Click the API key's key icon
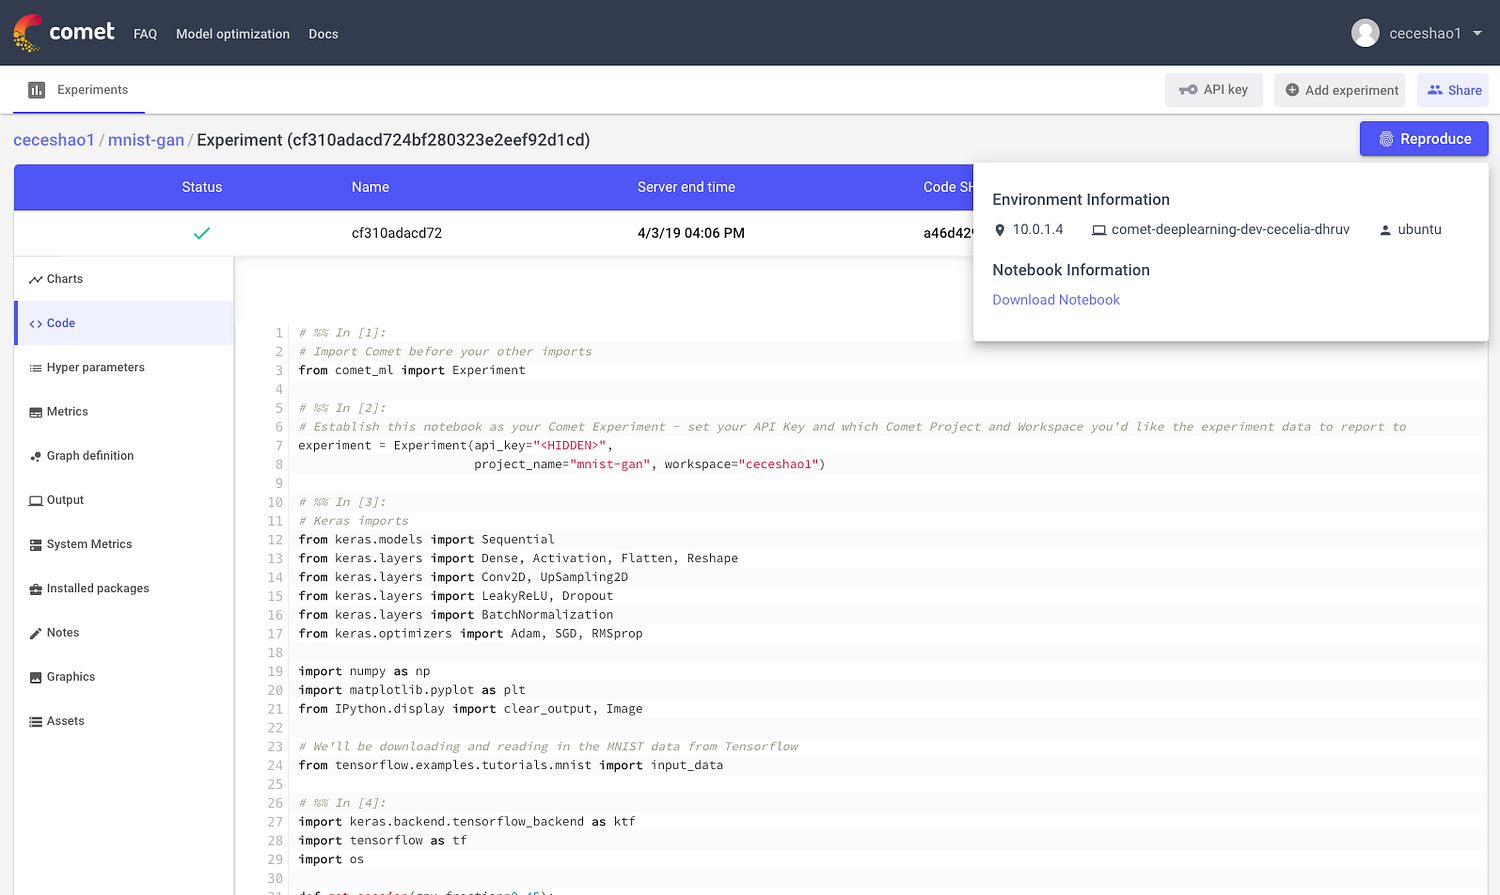Screen dimensions: 1500x895 [1188, 90]
